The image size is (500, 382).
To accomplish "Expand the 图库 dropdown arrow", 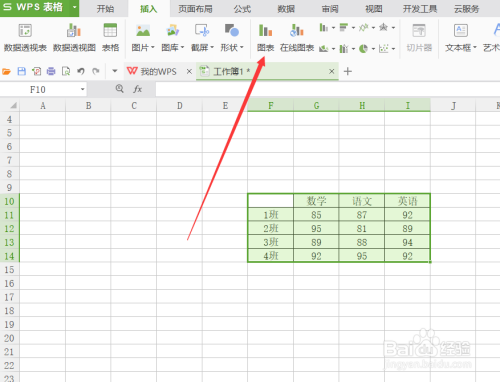I will [182, 48].
